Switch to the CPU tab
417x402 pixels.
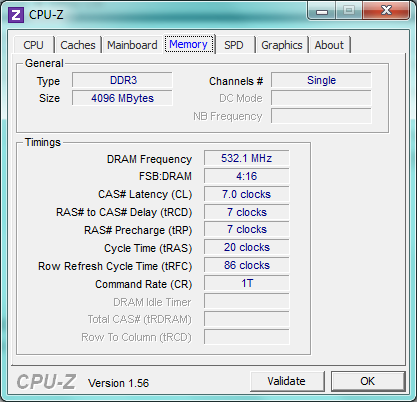[33, 45]
